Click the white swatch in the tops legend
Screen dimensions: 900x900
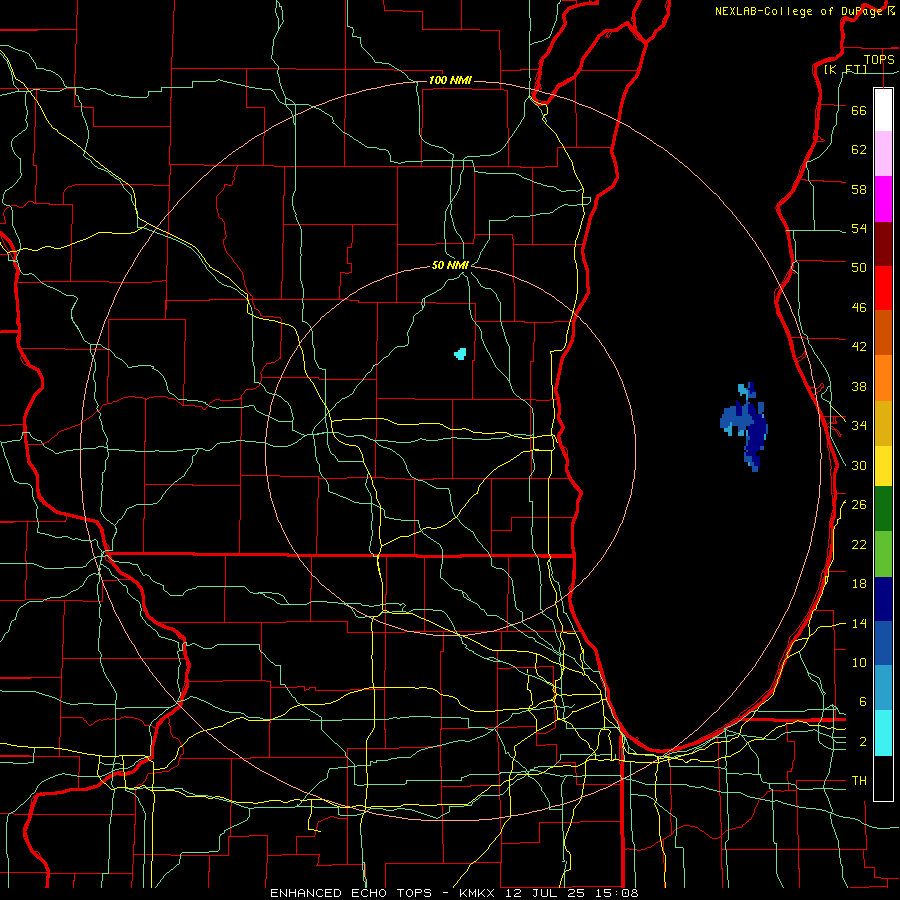[x=883, y=110]
